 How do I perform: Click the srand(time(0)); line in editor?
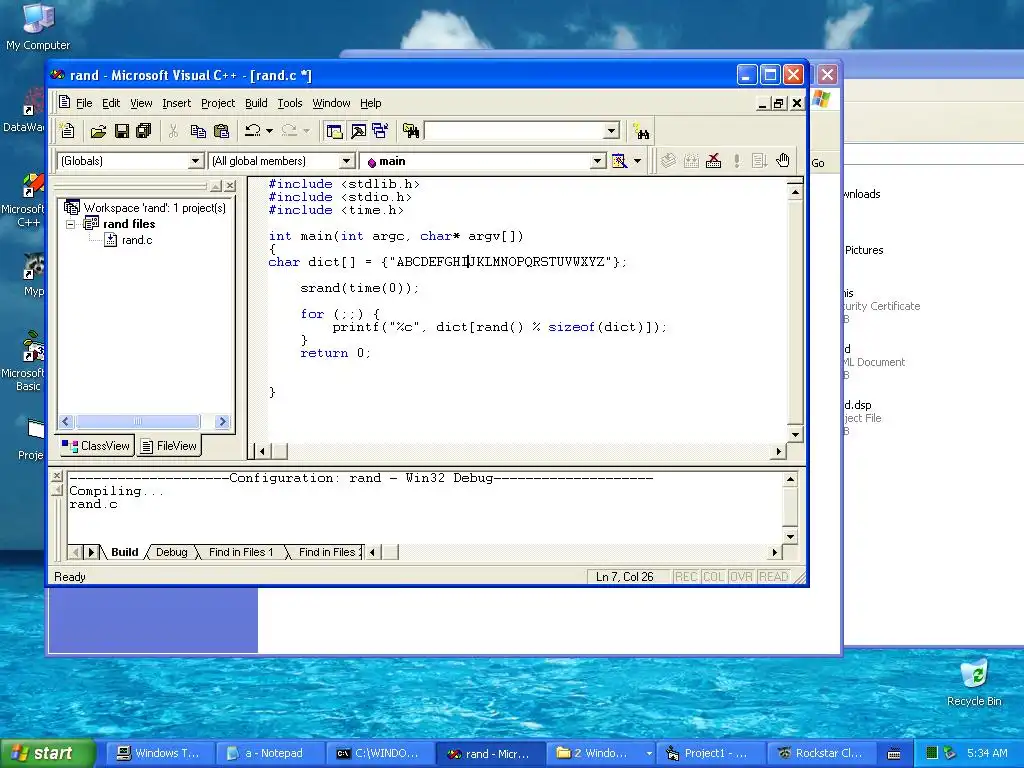pyautogui.click(x=359, y=288)
